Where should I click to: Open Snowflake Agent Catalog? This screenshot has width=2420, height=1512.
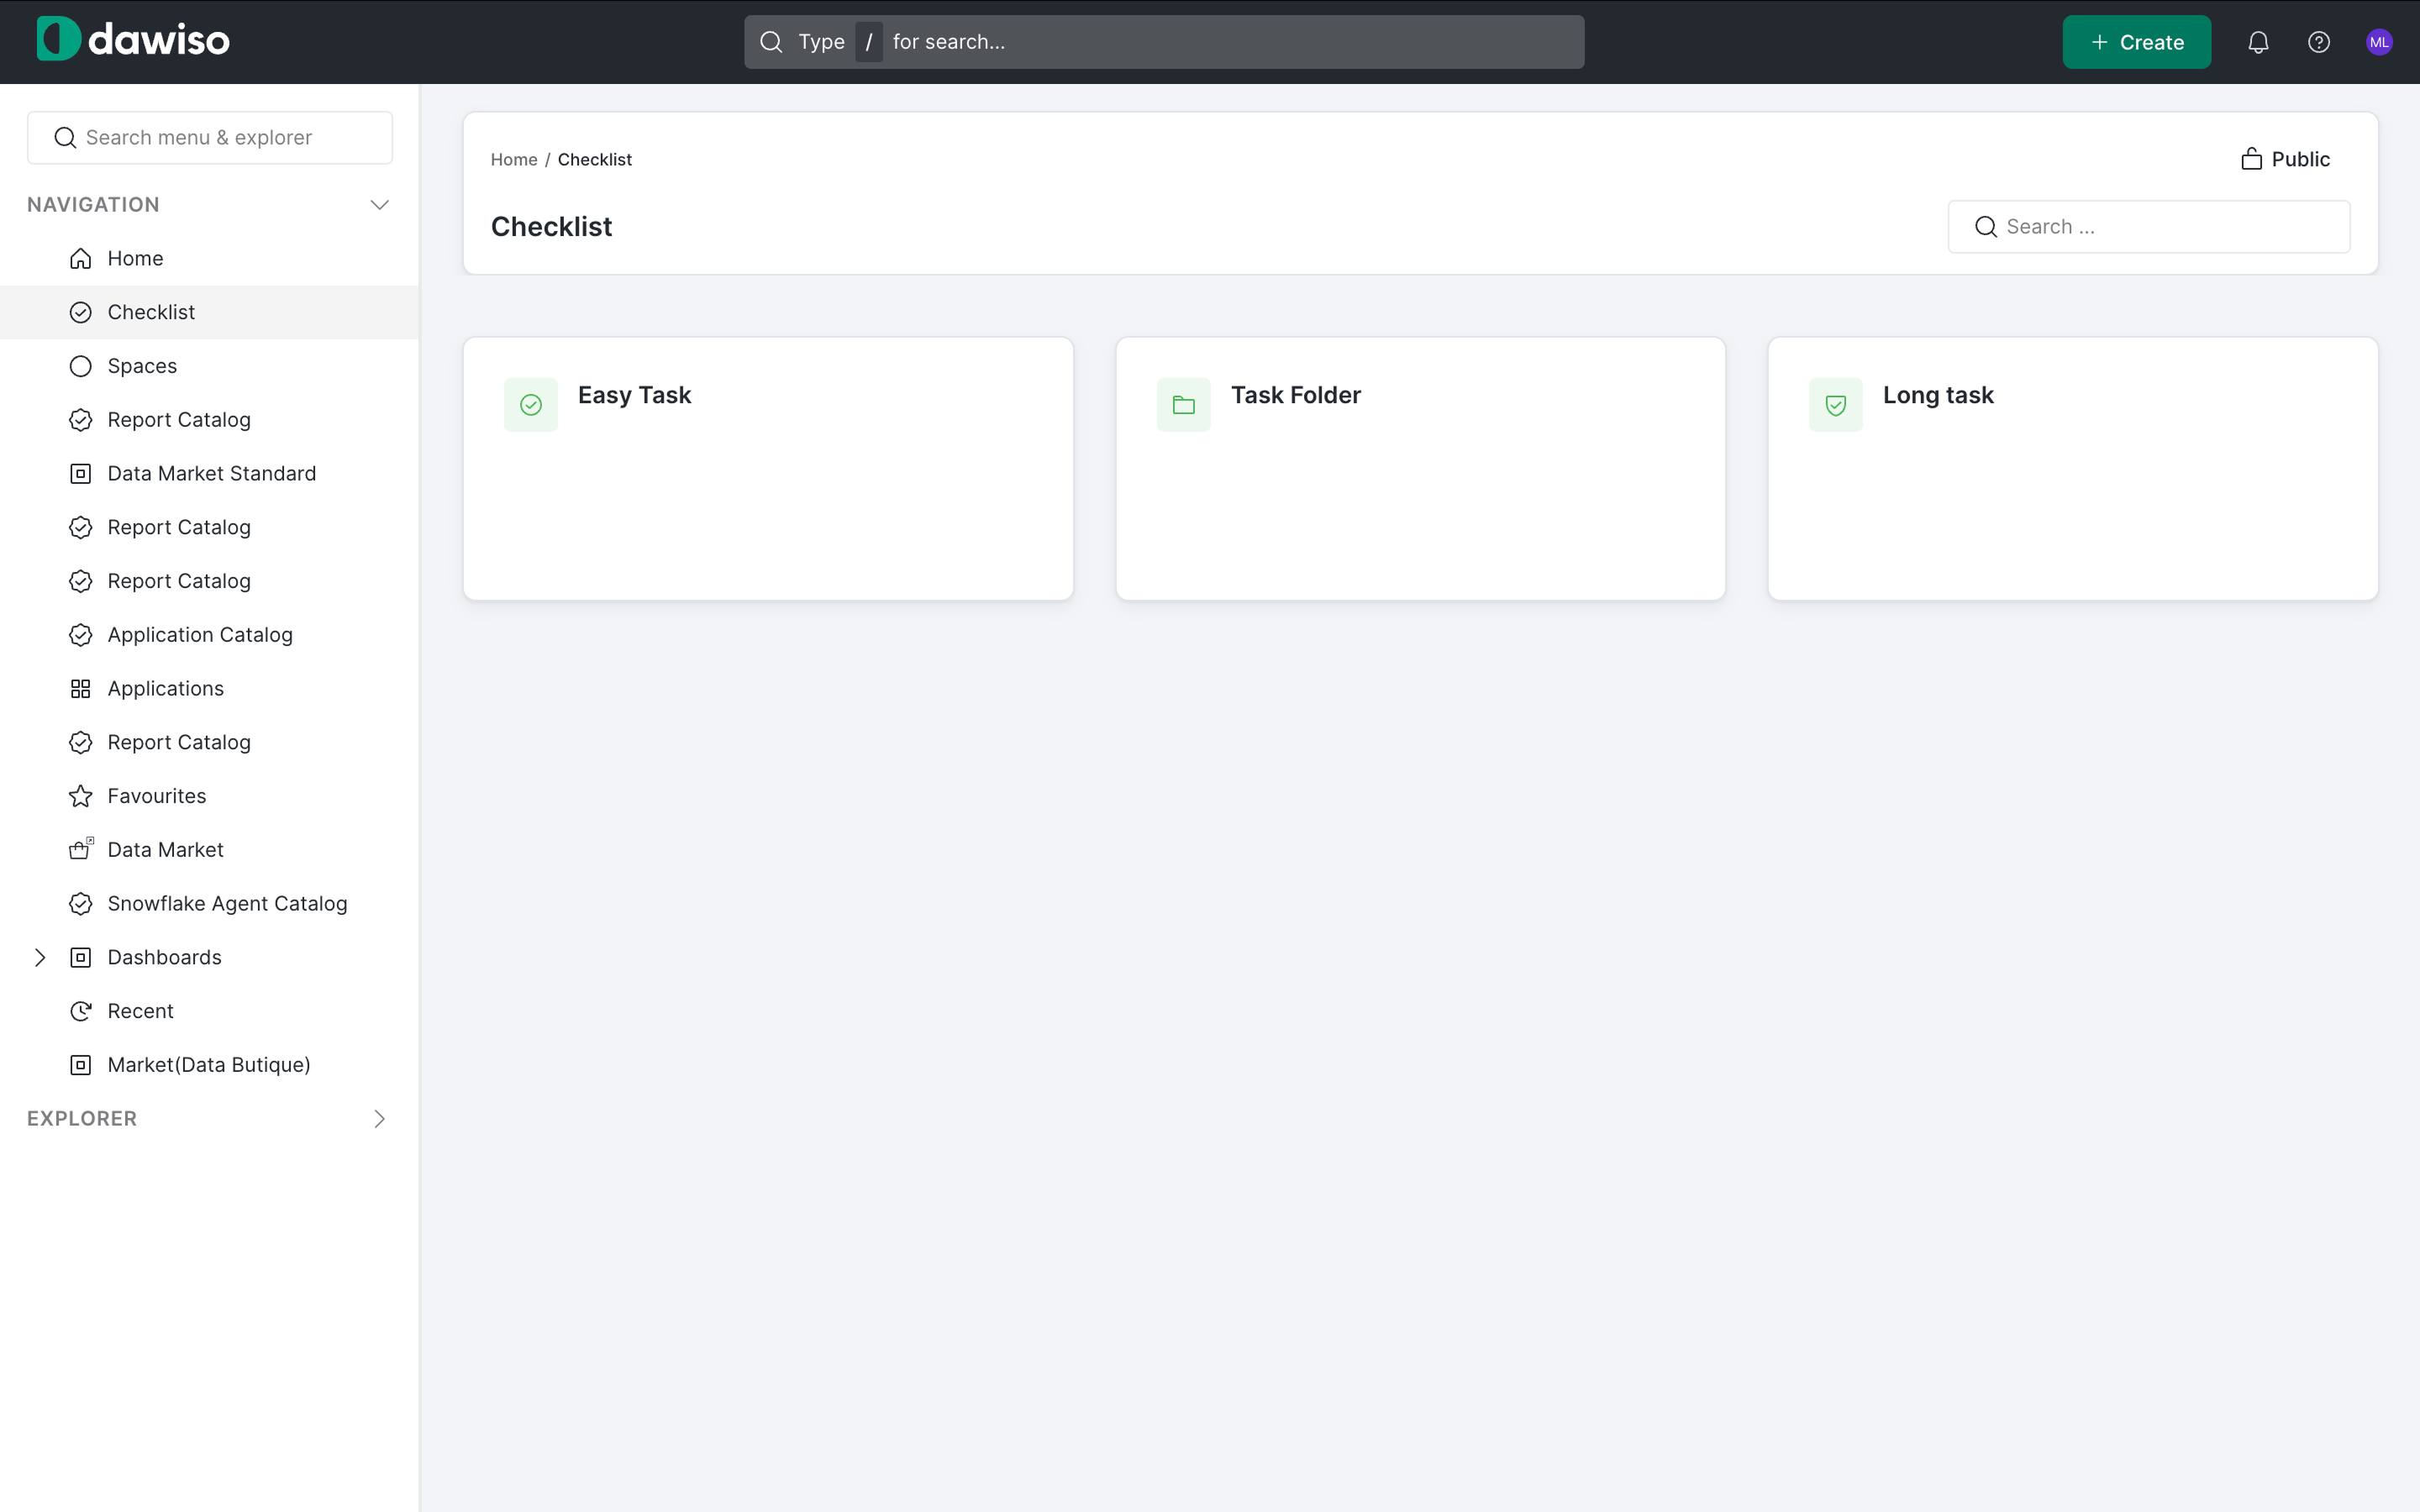(210, 904)
